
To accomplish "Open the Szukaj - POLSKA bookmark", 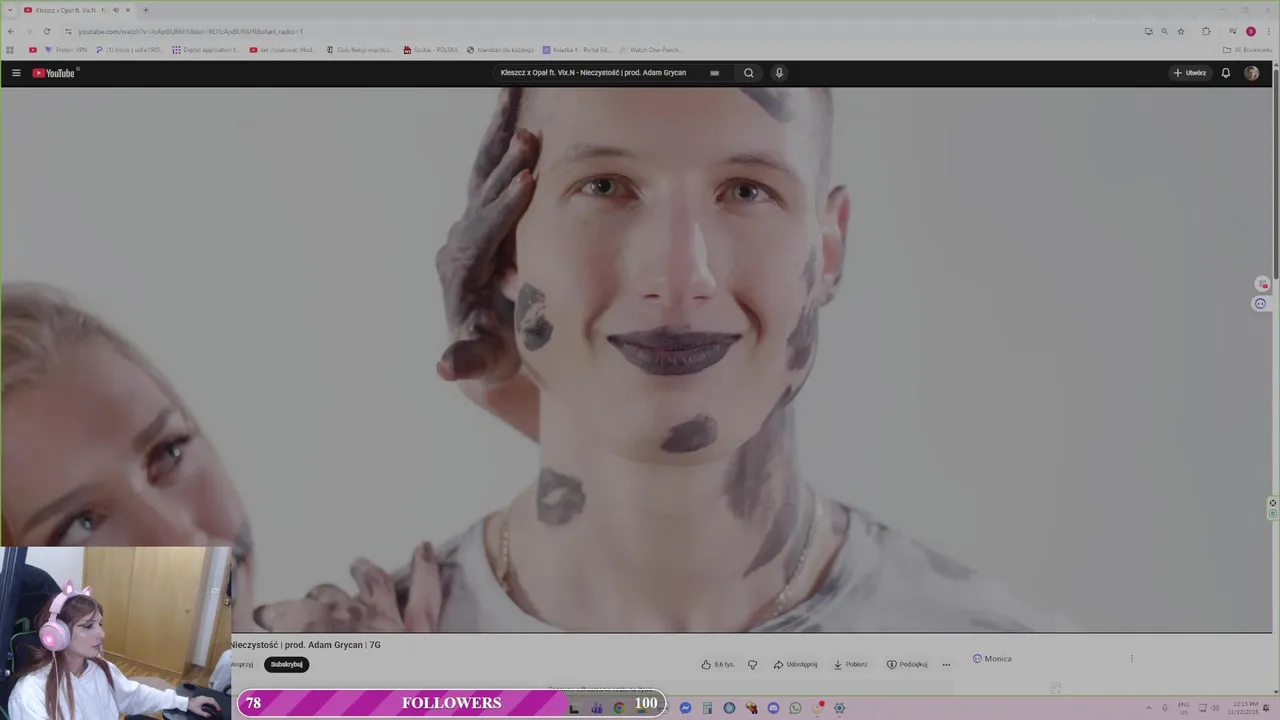I will [431, 50].
